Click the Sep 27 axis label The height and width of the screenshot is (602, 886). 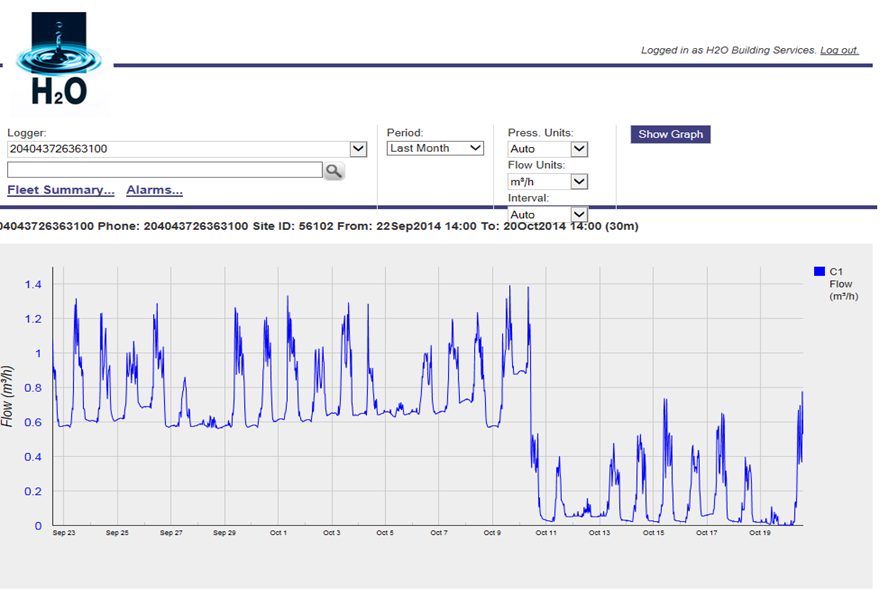coord(171,533)
